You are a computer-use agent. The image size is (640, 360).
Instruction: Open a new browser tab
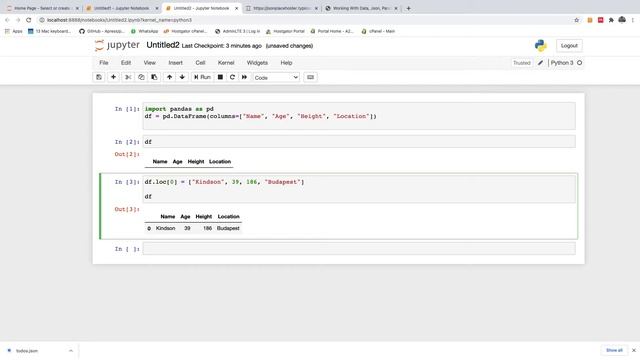[x=409, y=8]
